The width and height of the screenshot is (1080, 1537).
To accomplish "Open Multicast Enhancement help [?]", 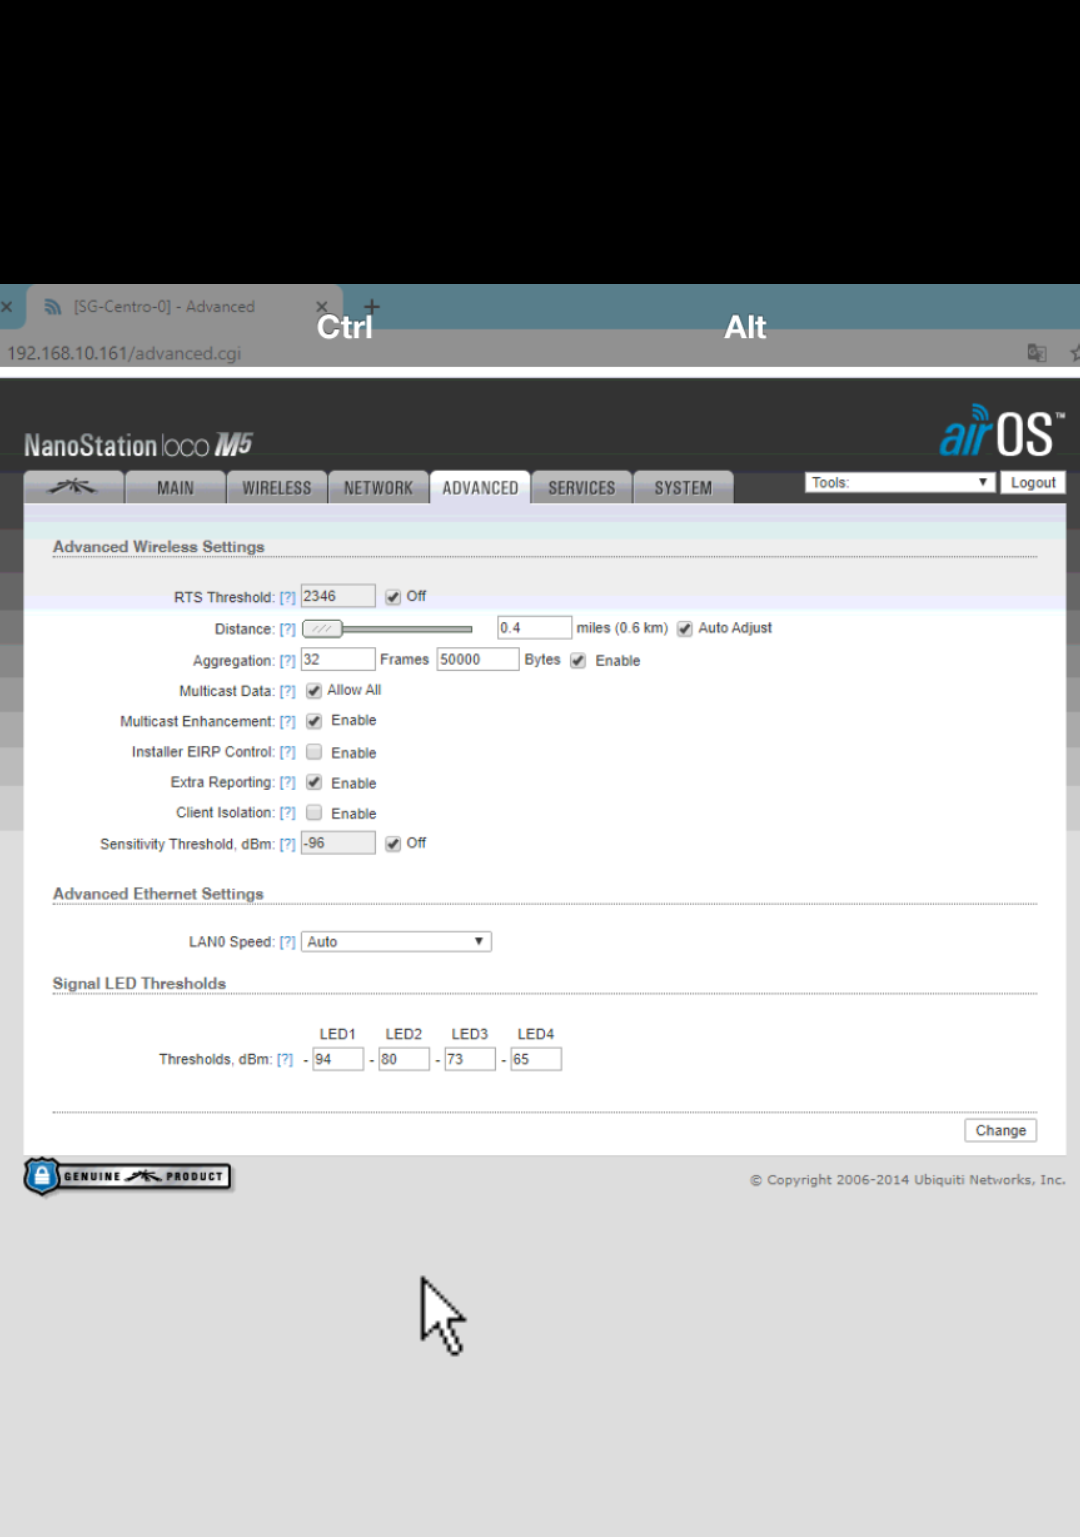I will 287,721.
